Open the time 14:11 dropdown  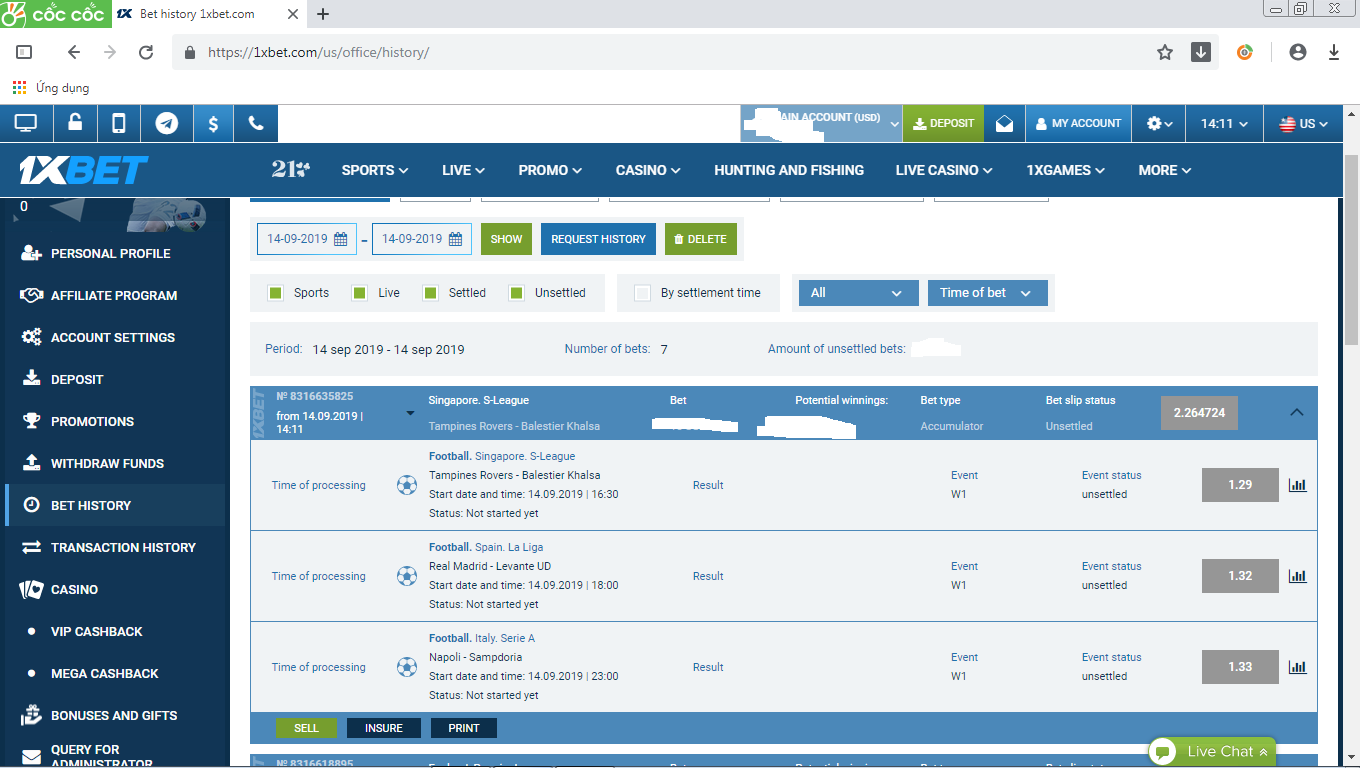tap(1224, 124)
